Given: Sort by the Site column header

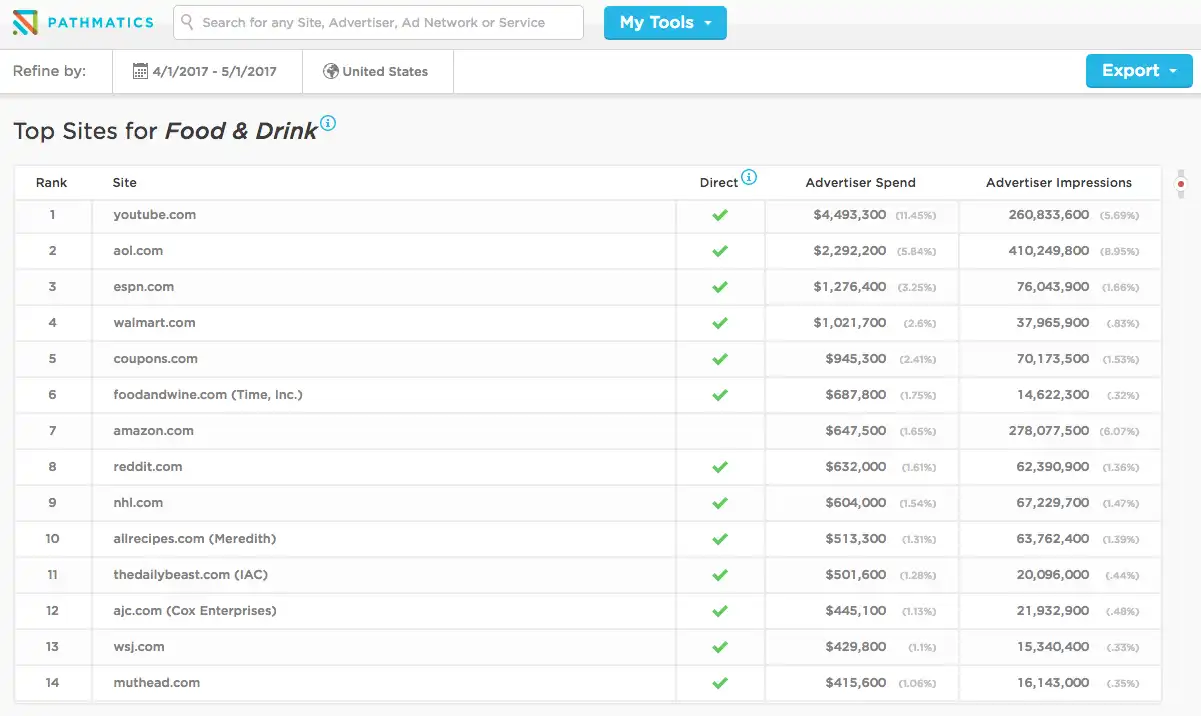Looking at the screenshot, I should point(125,183).
